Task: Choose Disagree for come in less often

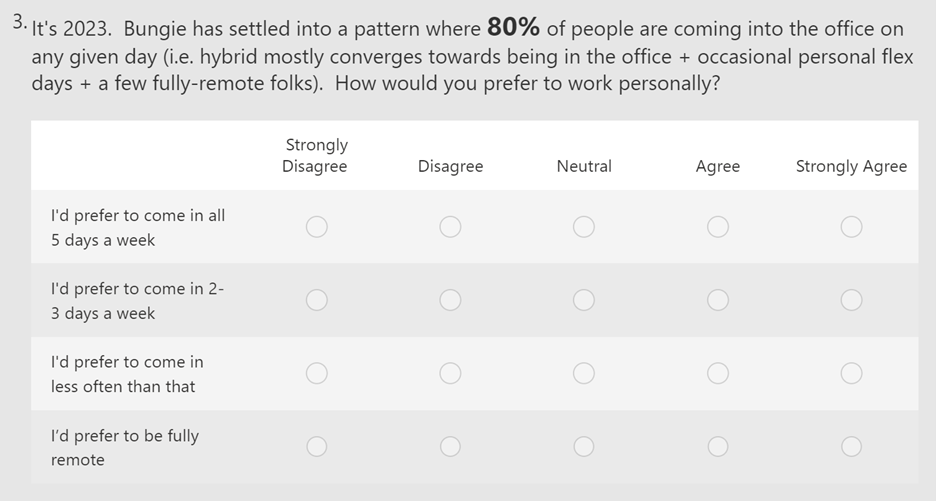Action: click(450, 373)
